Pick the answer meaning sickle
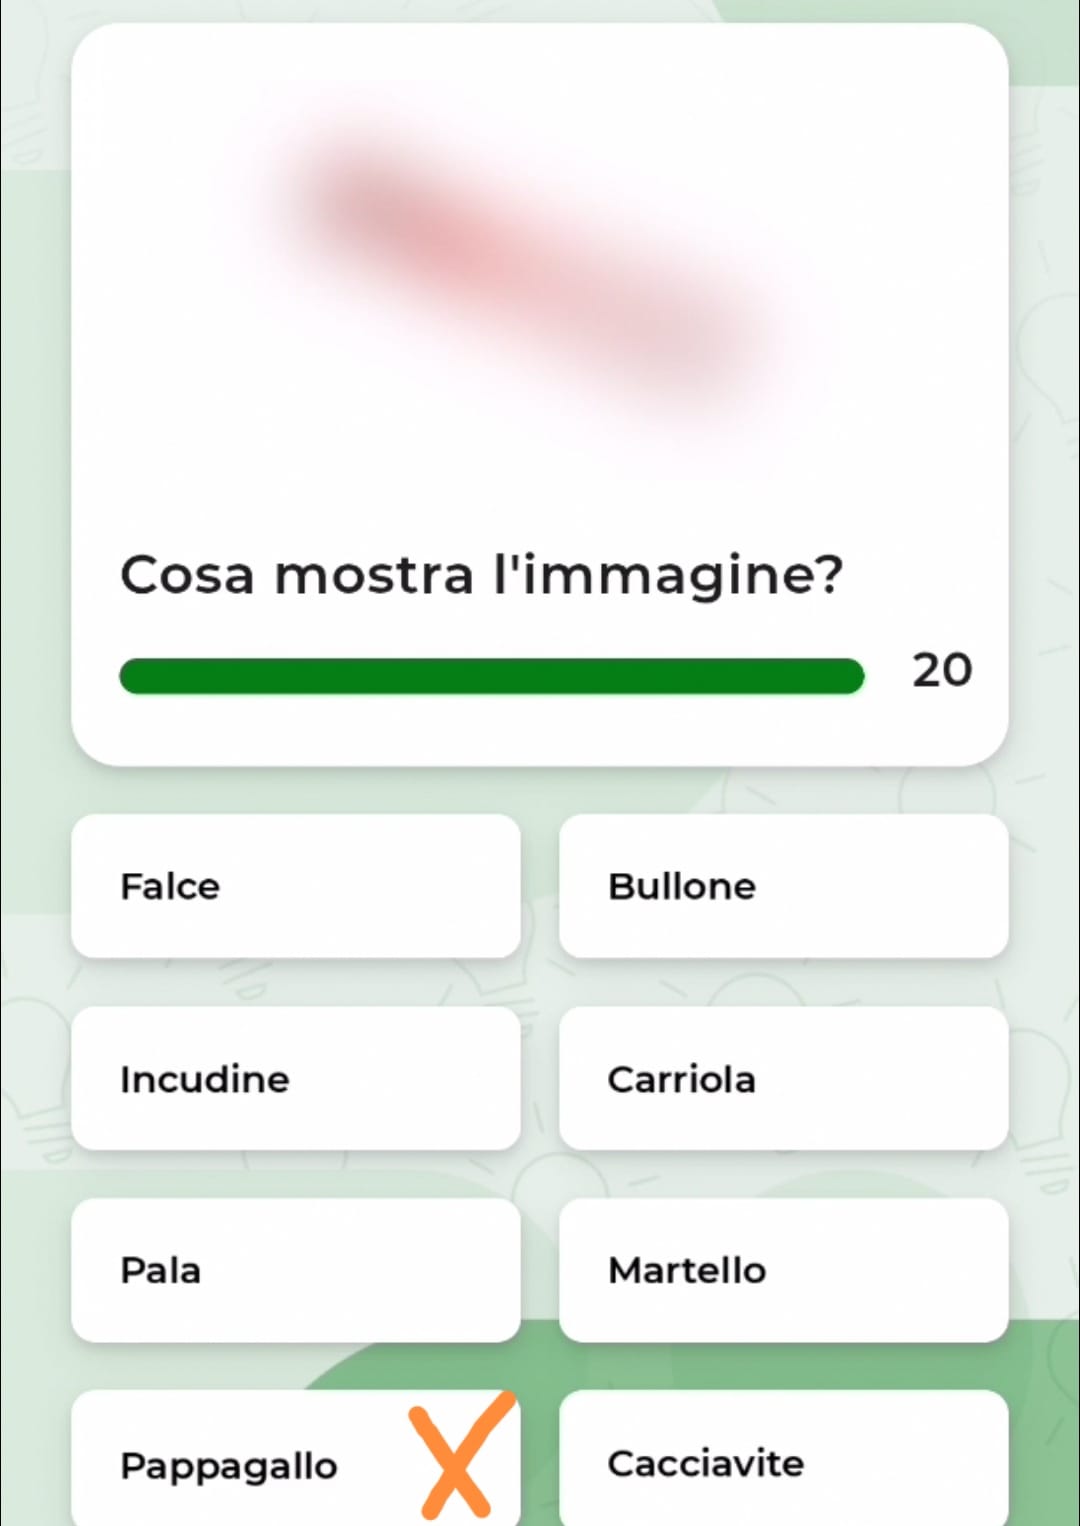 (295, 886)
